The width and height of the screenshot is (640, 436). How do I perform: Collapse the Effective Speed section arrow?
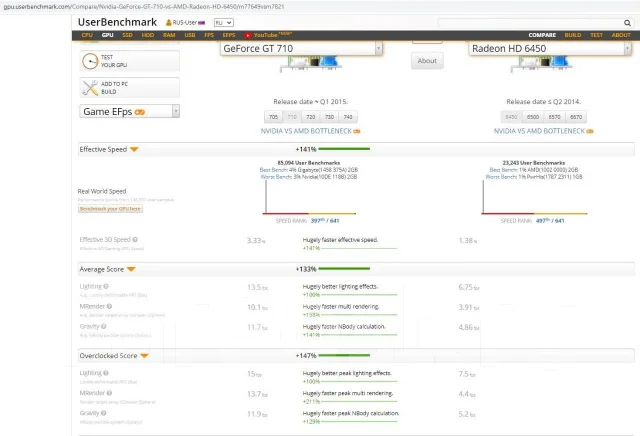click(x=134, y=149)
